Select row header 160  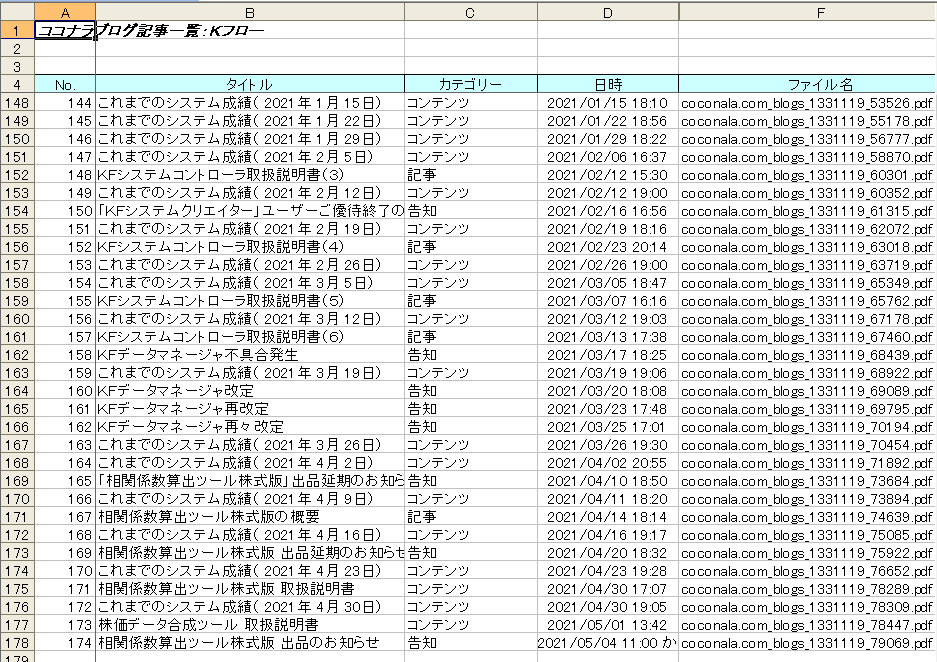click(x=17, y=318)
